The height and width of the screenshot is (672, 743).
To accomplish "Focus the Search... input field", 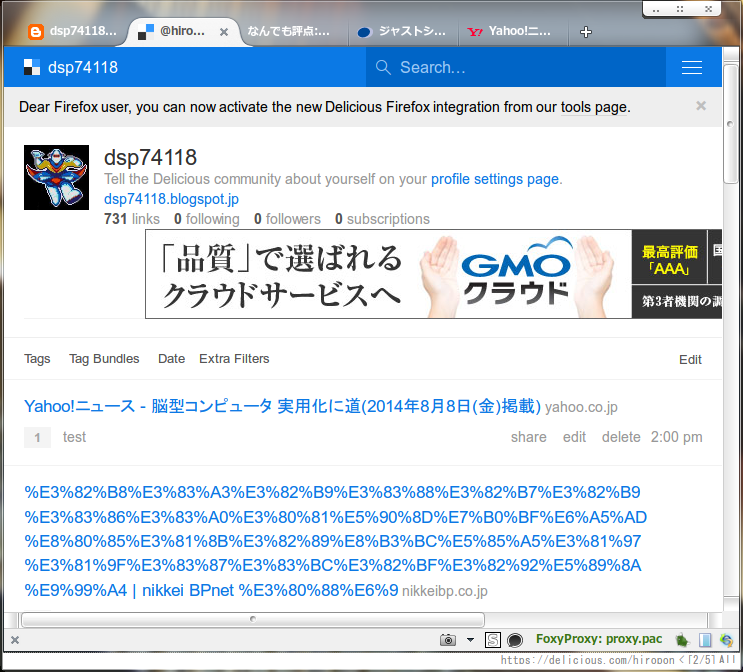I will [x=516, y=67].
